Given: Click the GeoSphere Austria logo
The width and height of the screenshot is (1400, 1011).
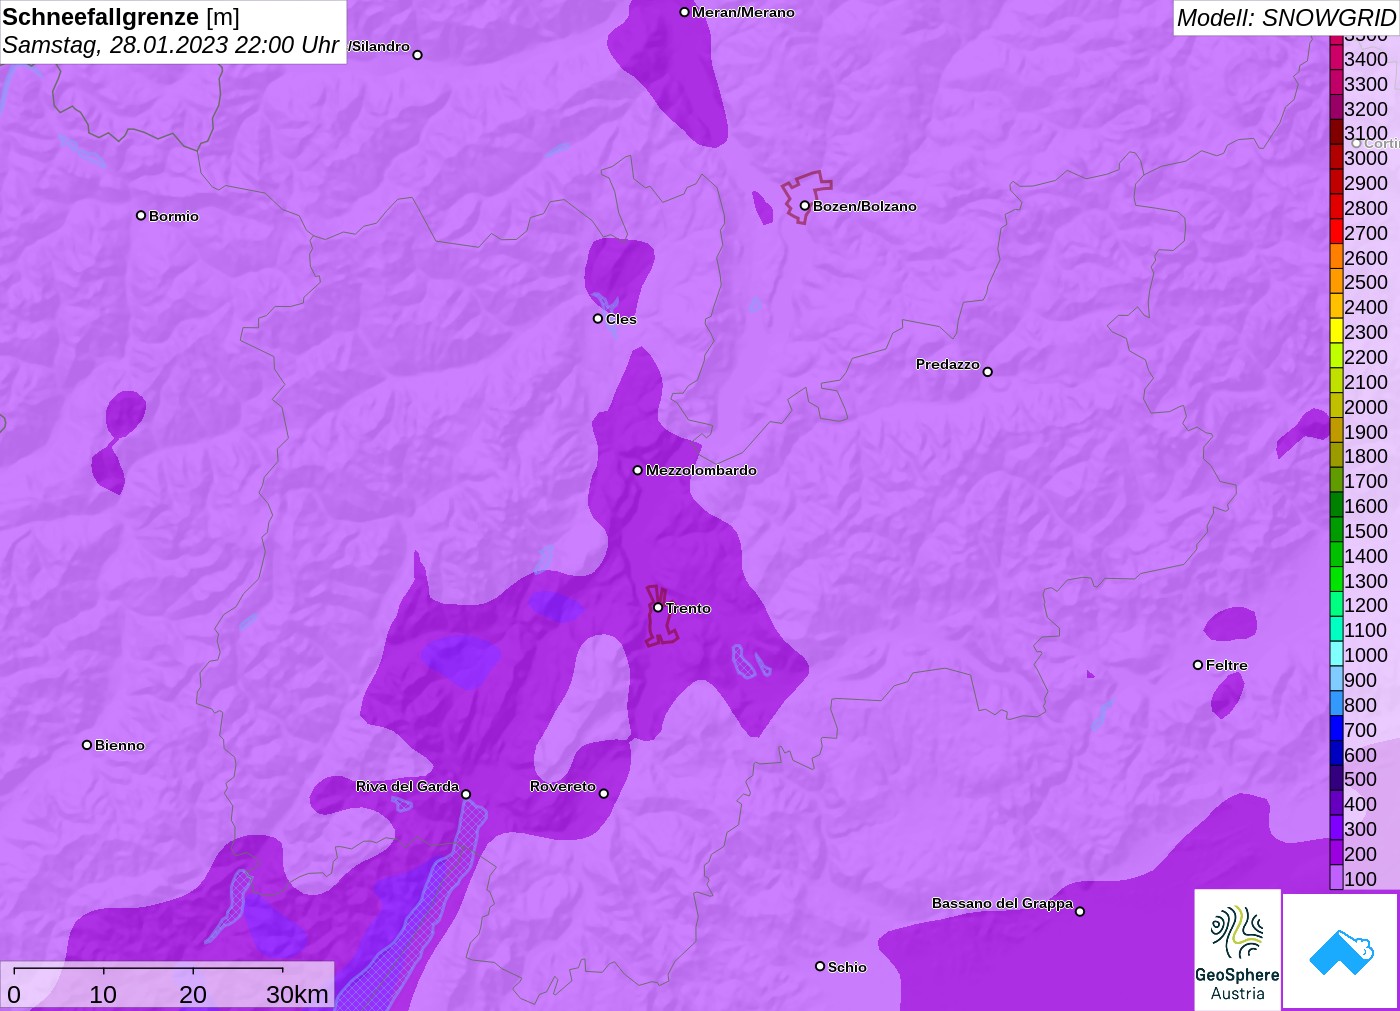Looking at the screenshot, I should [x=1237, y=950].
